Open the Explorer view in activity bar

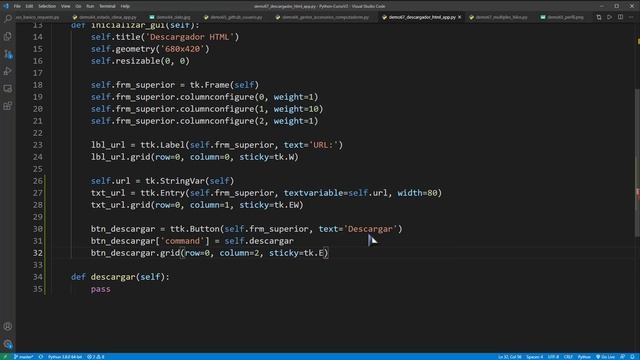pos(8,36)
